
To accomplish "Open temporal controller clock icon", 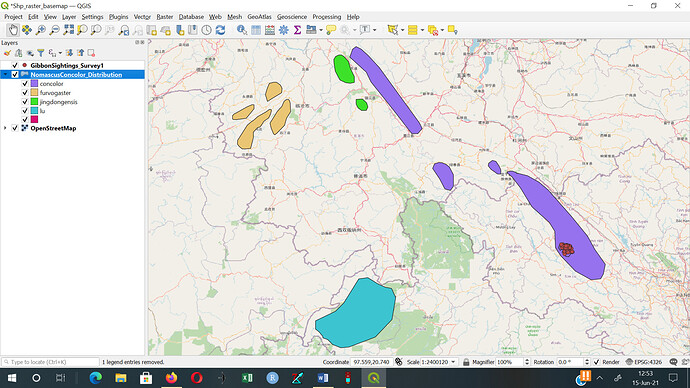I will click(x=206, y=30).
